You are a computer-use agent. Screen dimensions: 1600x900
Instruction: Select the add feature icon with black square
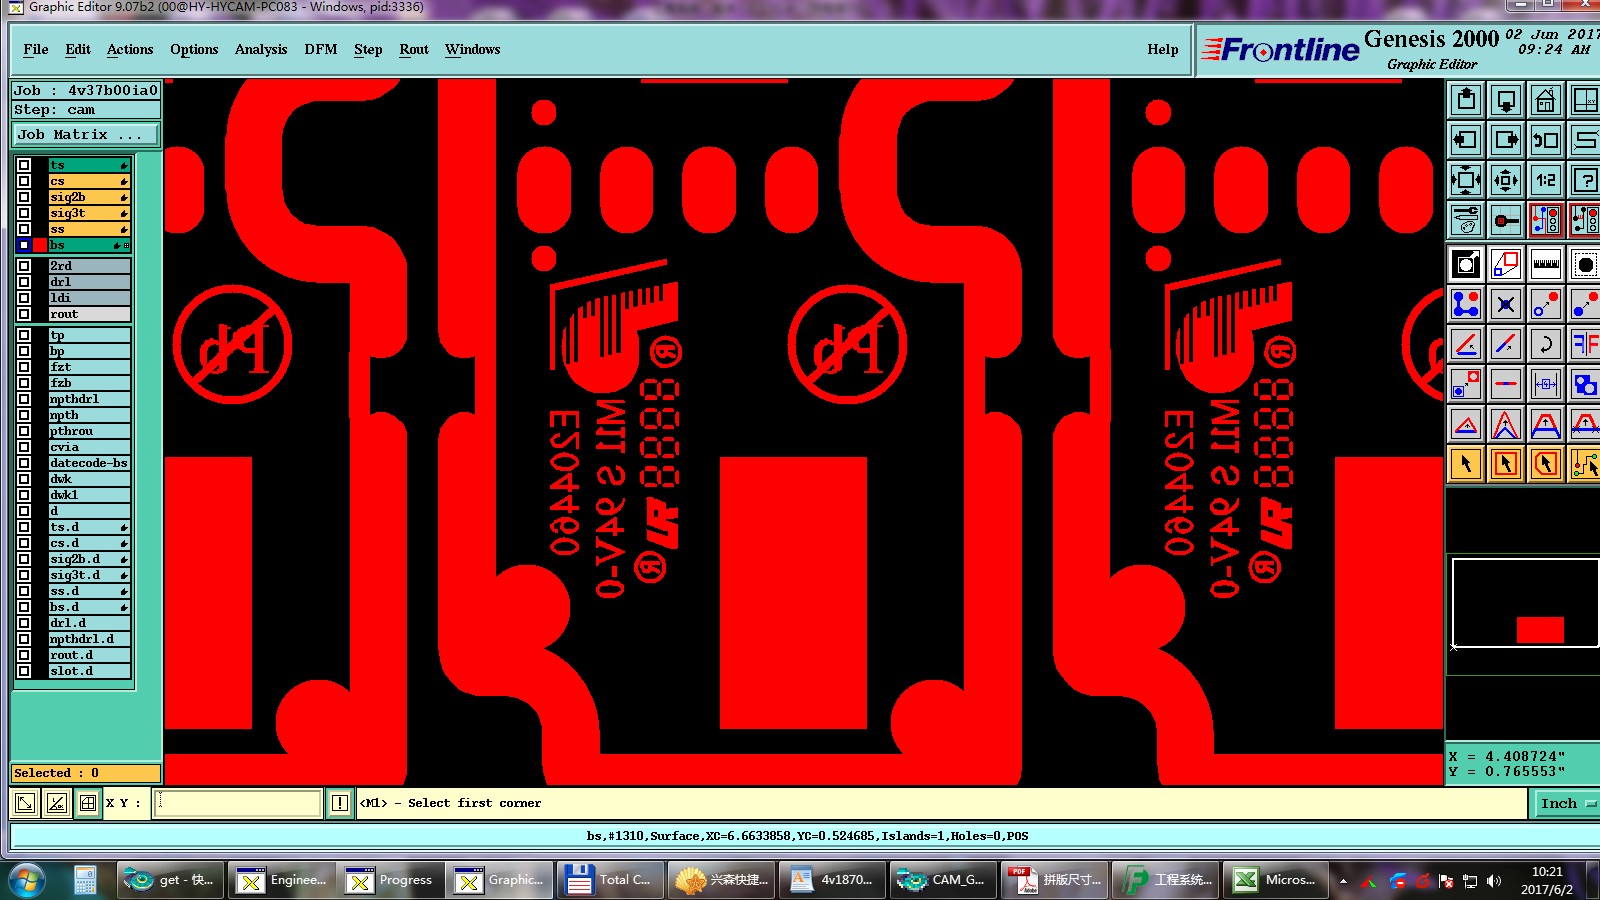(1466, 264)
